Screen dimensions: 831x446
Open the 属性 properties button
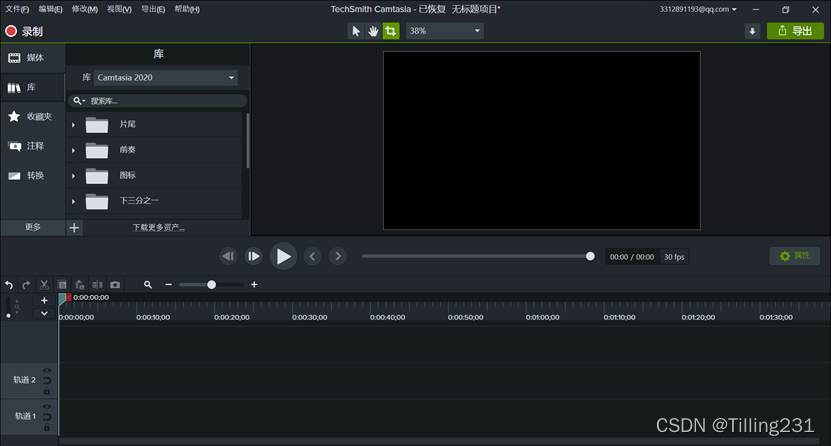[x=794, y=256]
